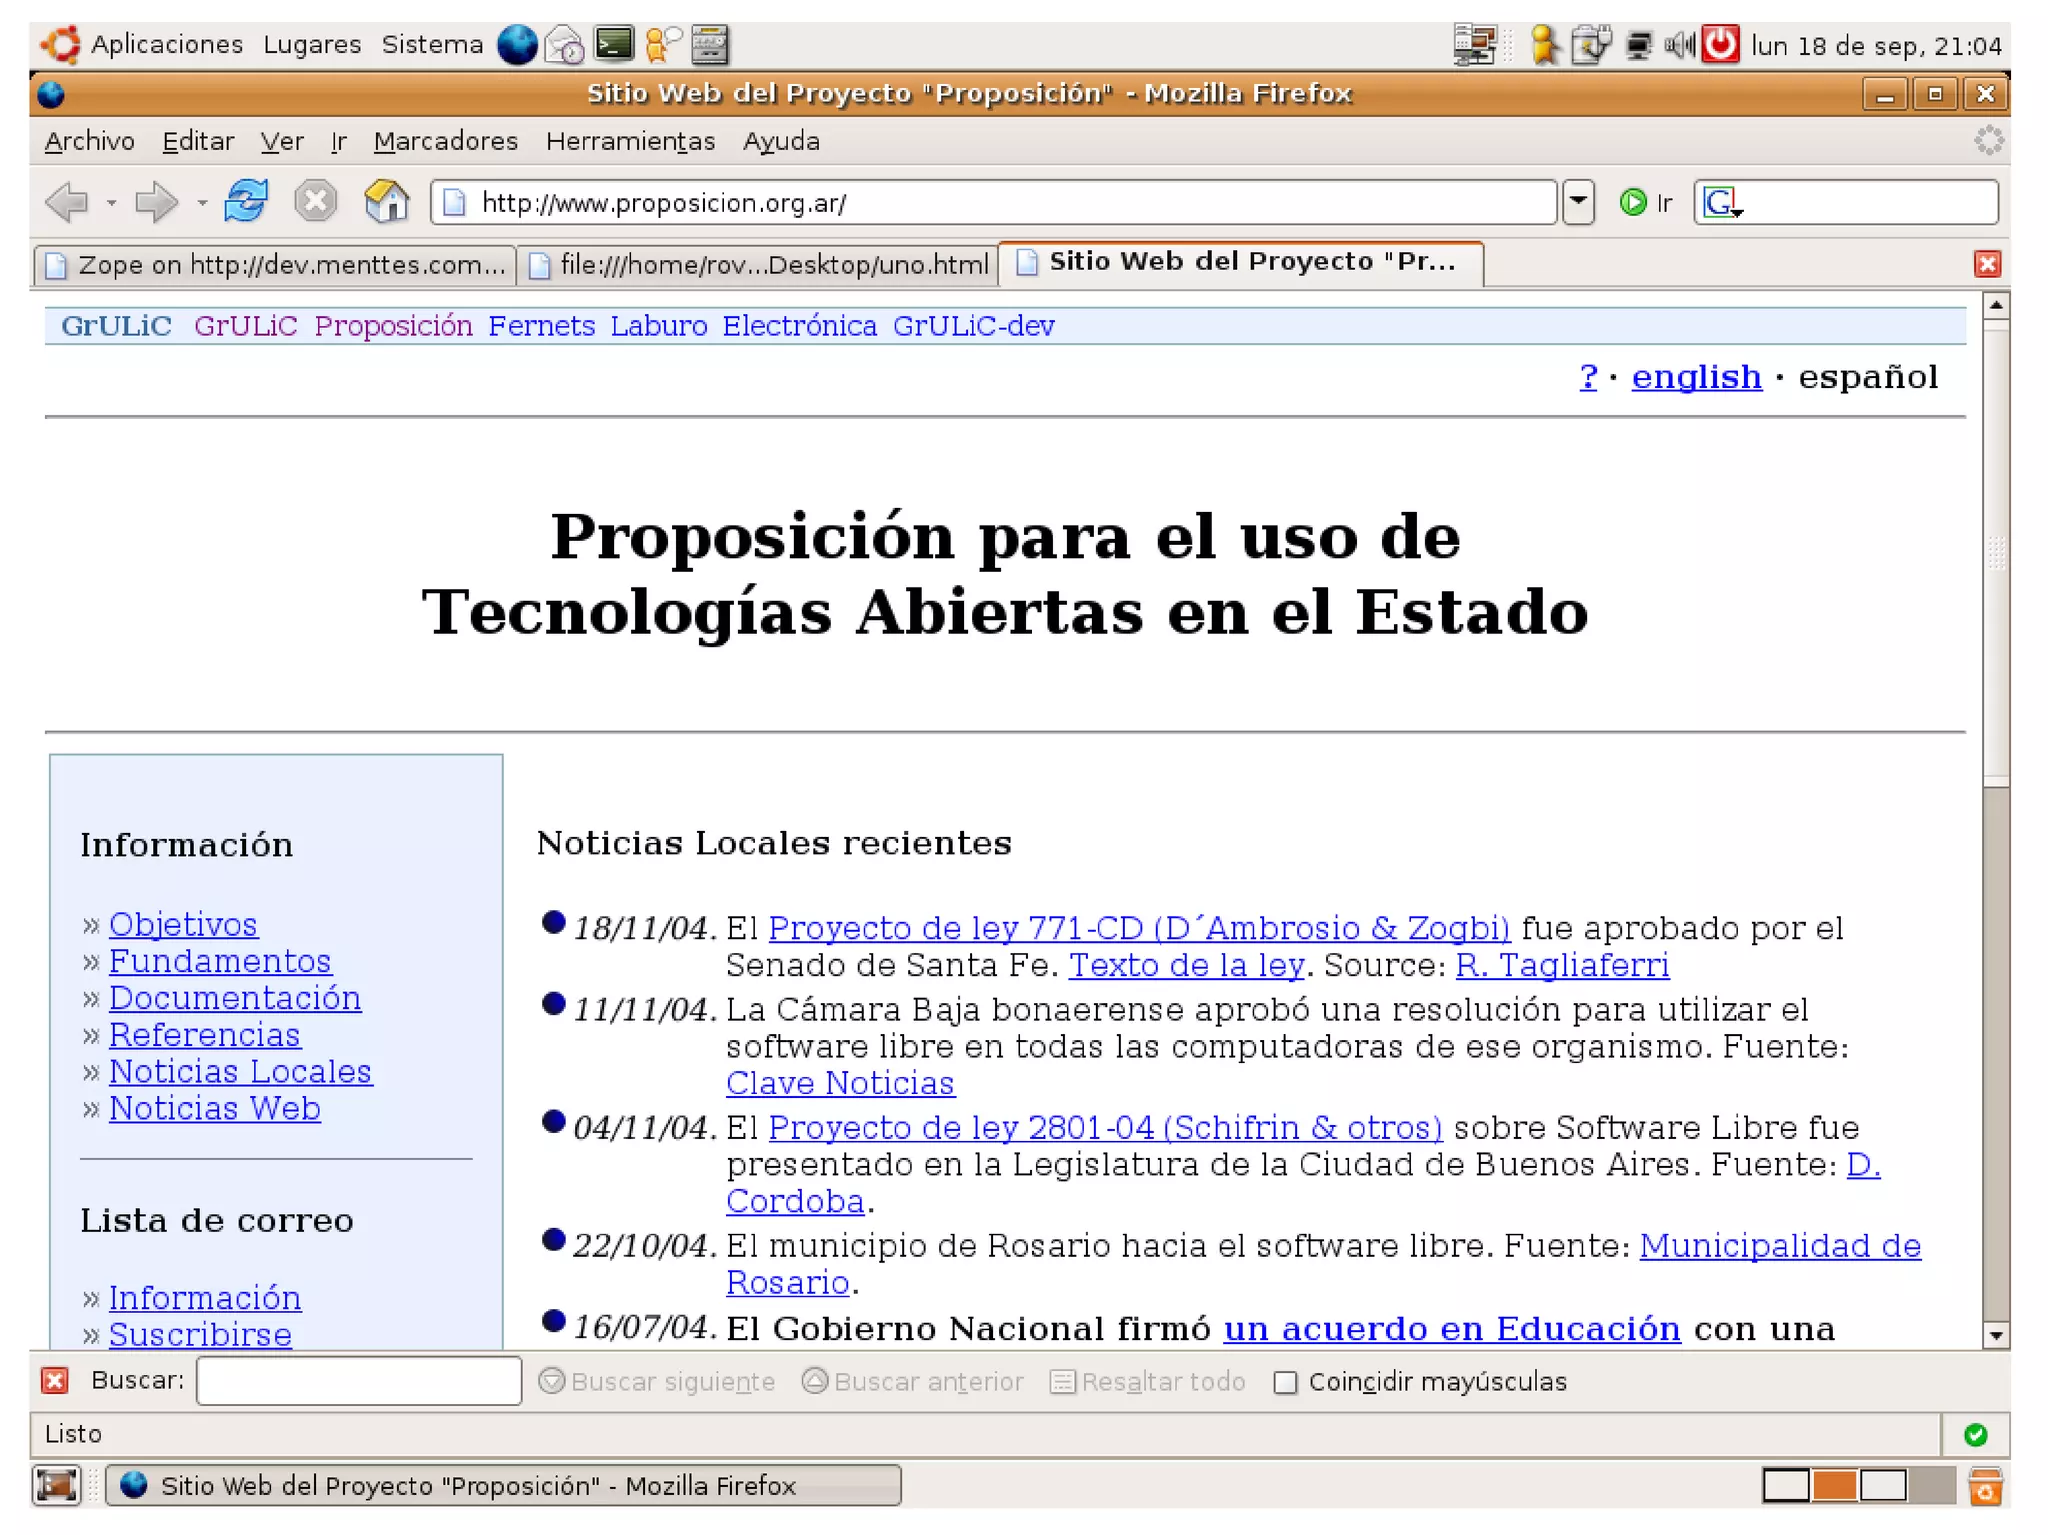Open the Editar menu
This screenshot has width=2048, height=1535.
(x=198, y=141)
